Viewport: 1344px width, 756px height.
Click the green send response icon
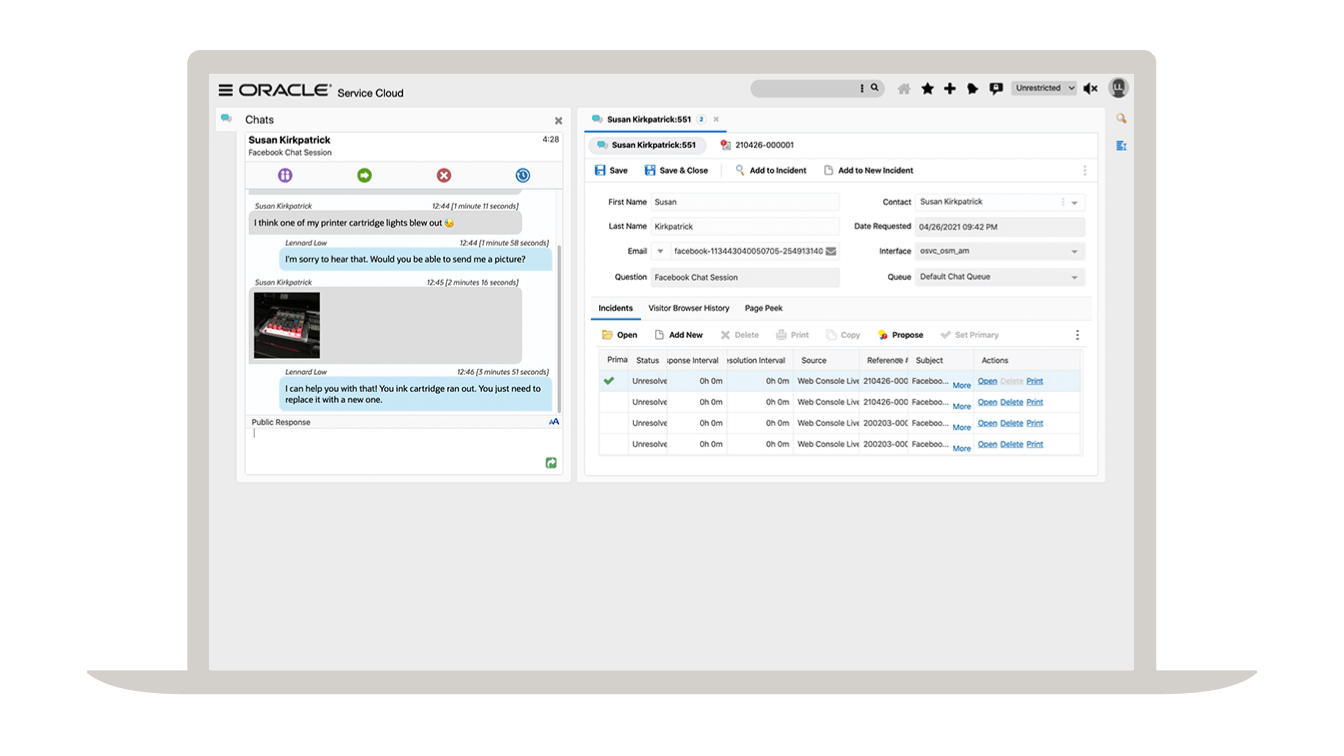(x=551, y=463)
